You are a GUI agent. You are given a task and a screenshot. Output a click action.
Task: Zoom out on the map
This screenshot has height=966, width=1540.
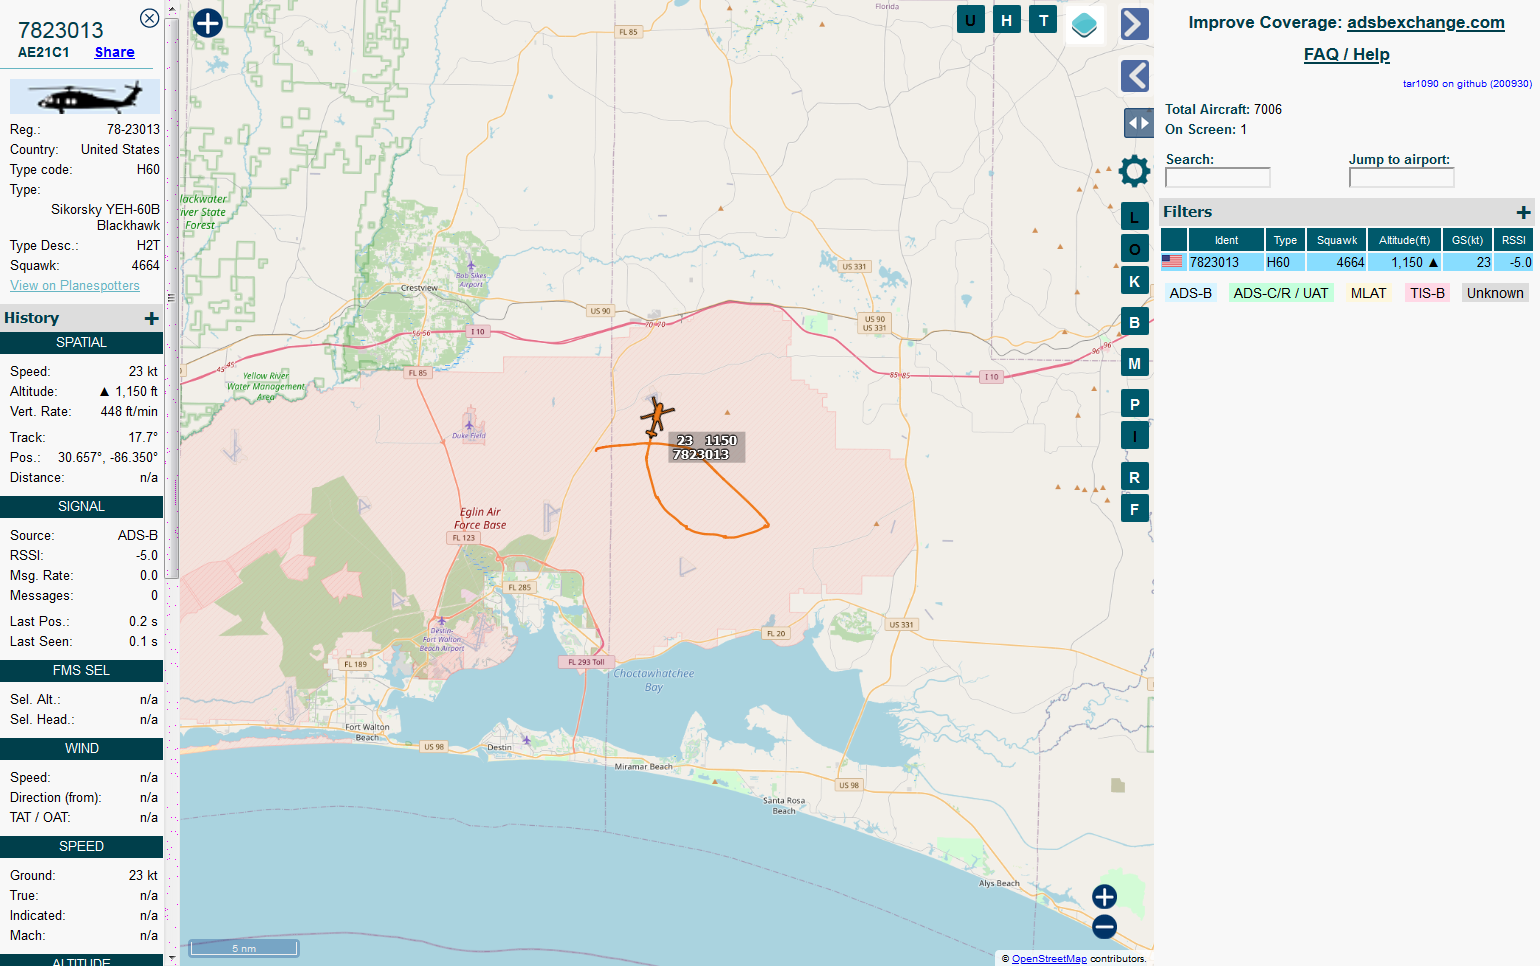point(1104,927)
